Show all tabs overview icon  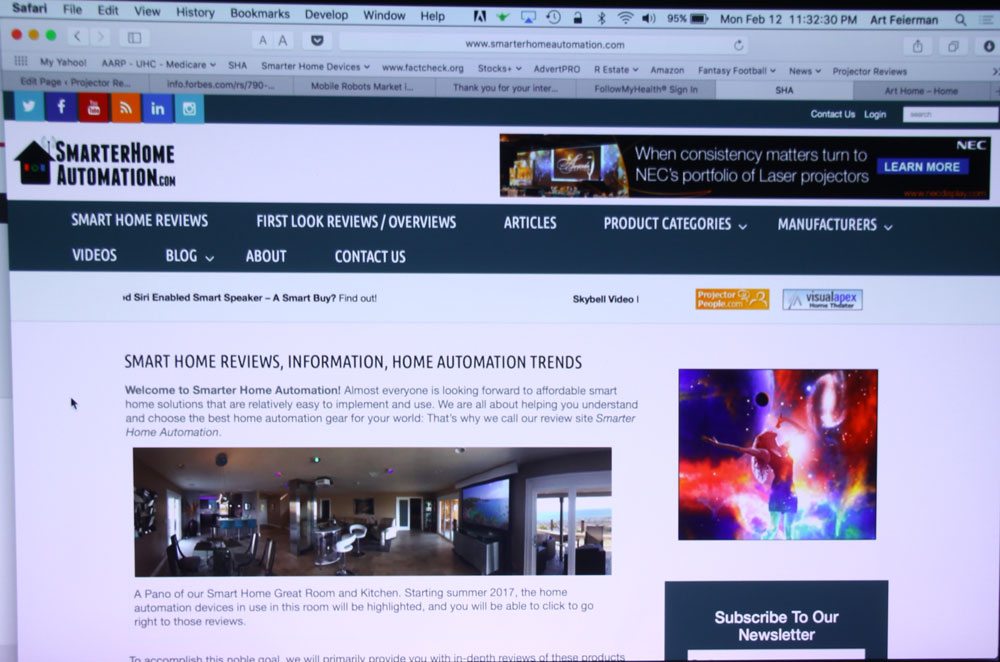(x=953, y=47)
